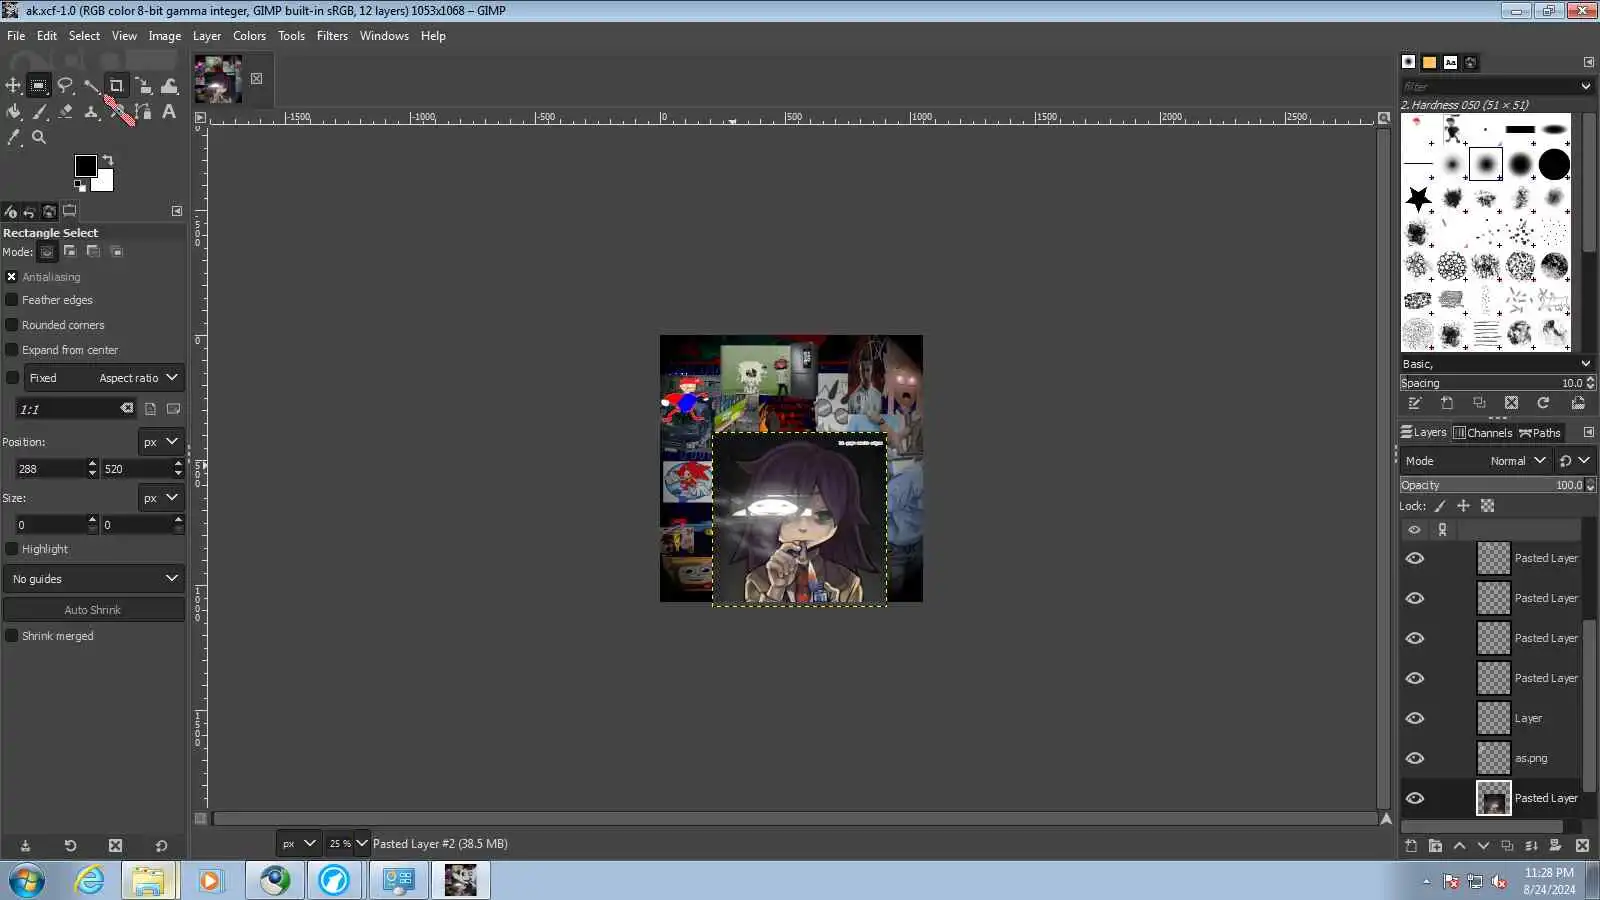Toggle visibility of the layer named Layer
The height and width of the screenshot is (900, 1600).
click(x=1415, y=718)
